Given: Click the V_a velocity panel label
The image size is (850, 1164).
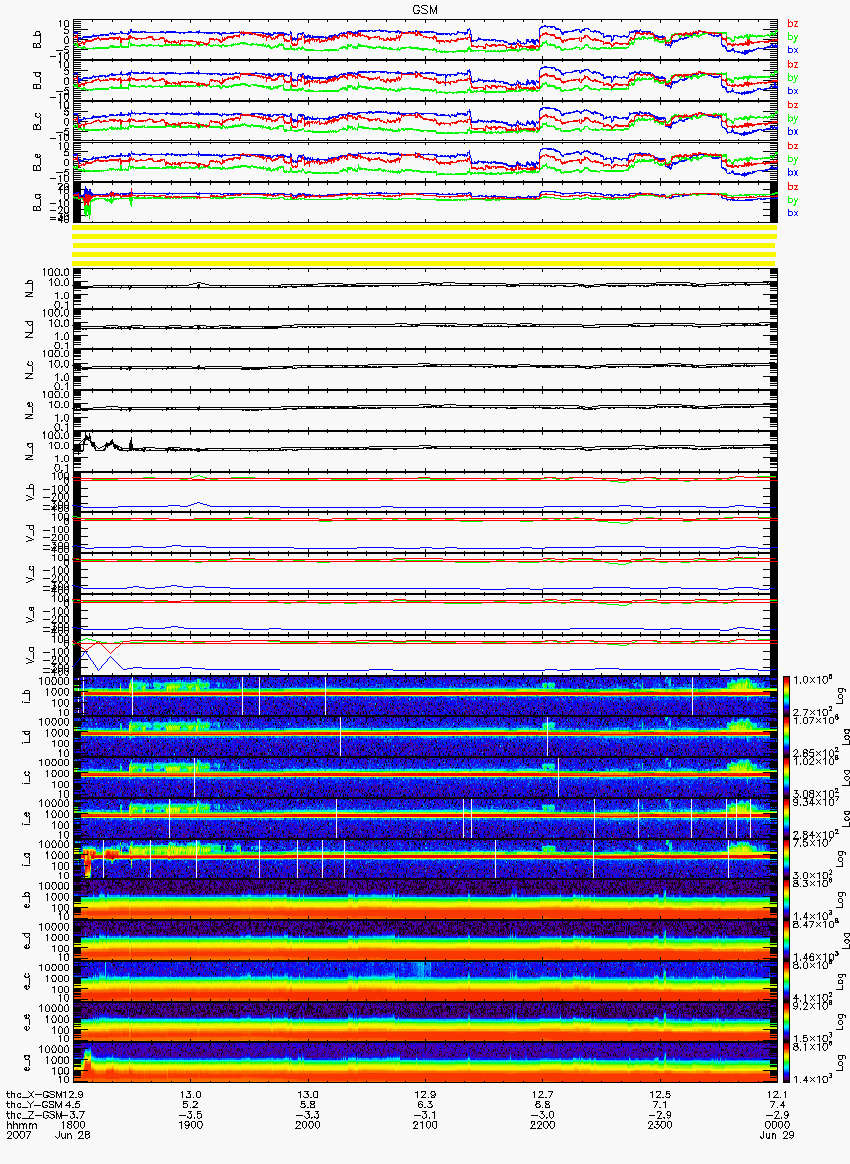Looking at the screenshot, I should point(29,655).
